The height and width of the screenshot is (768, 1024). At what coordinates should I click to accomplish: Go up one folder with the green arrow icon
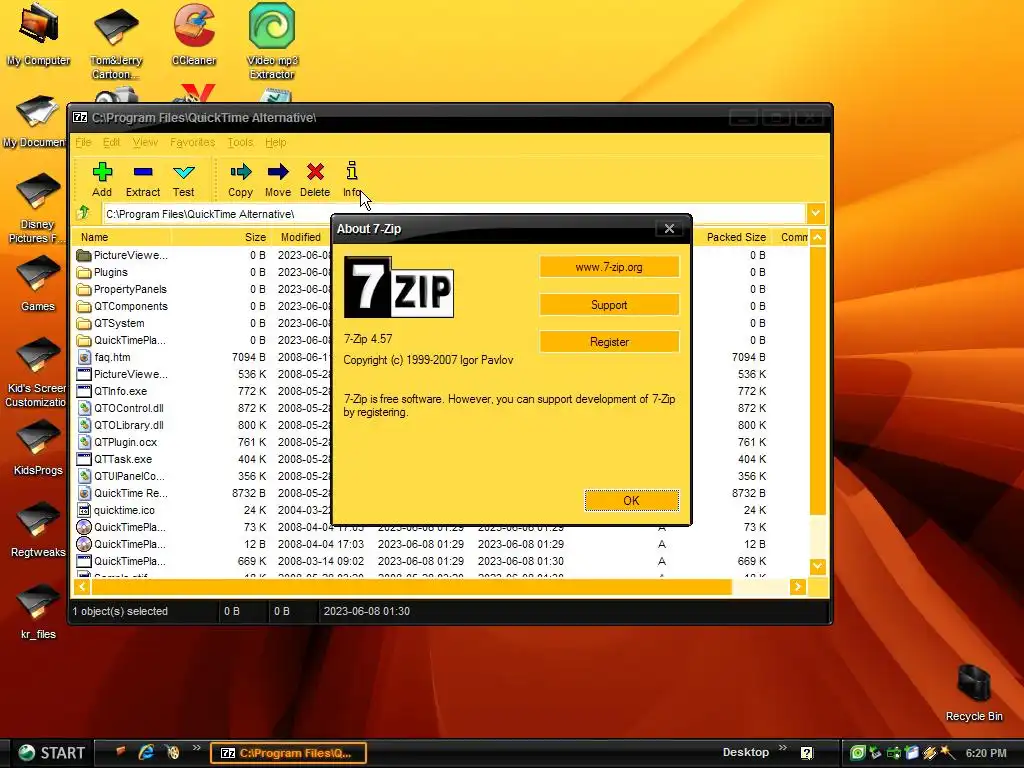[84, 213]
